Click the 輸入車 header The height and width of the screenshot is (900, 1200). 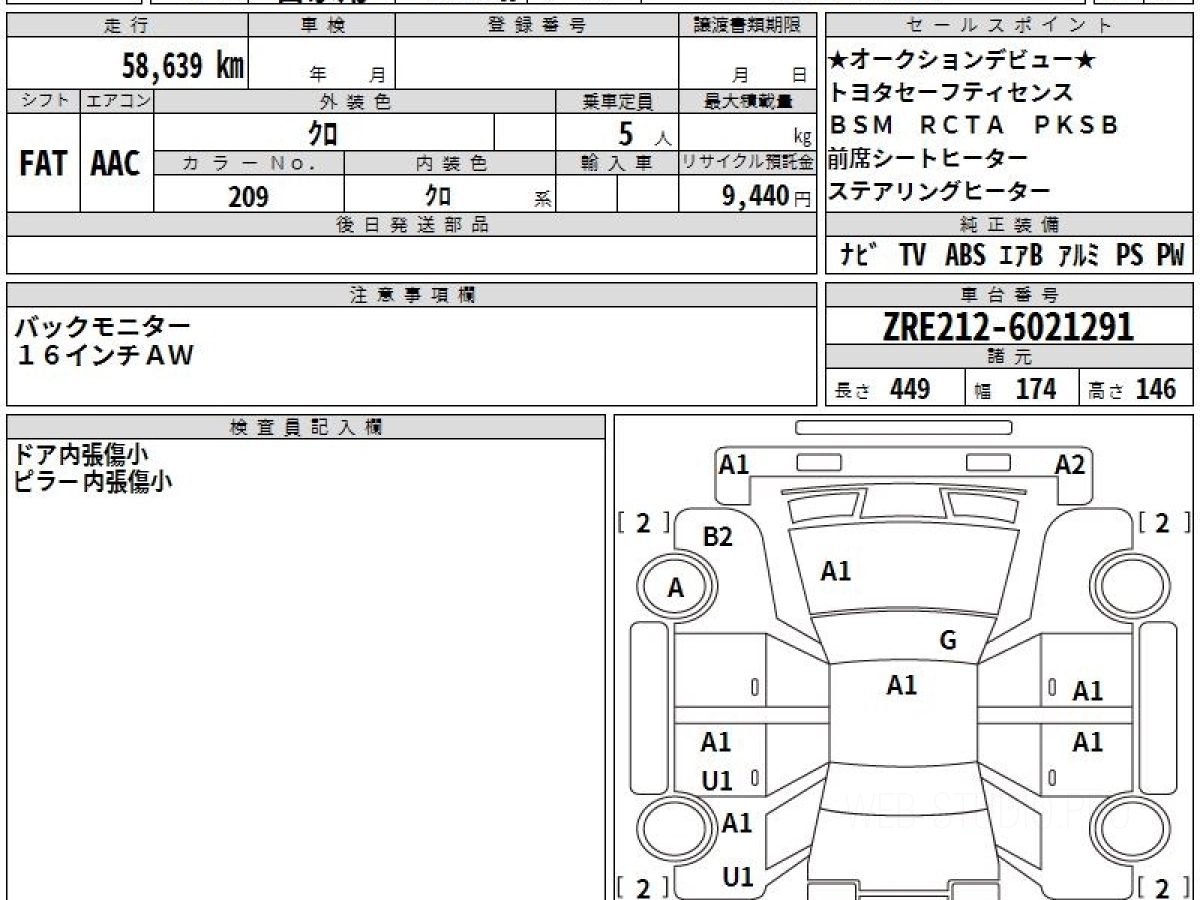617,163
